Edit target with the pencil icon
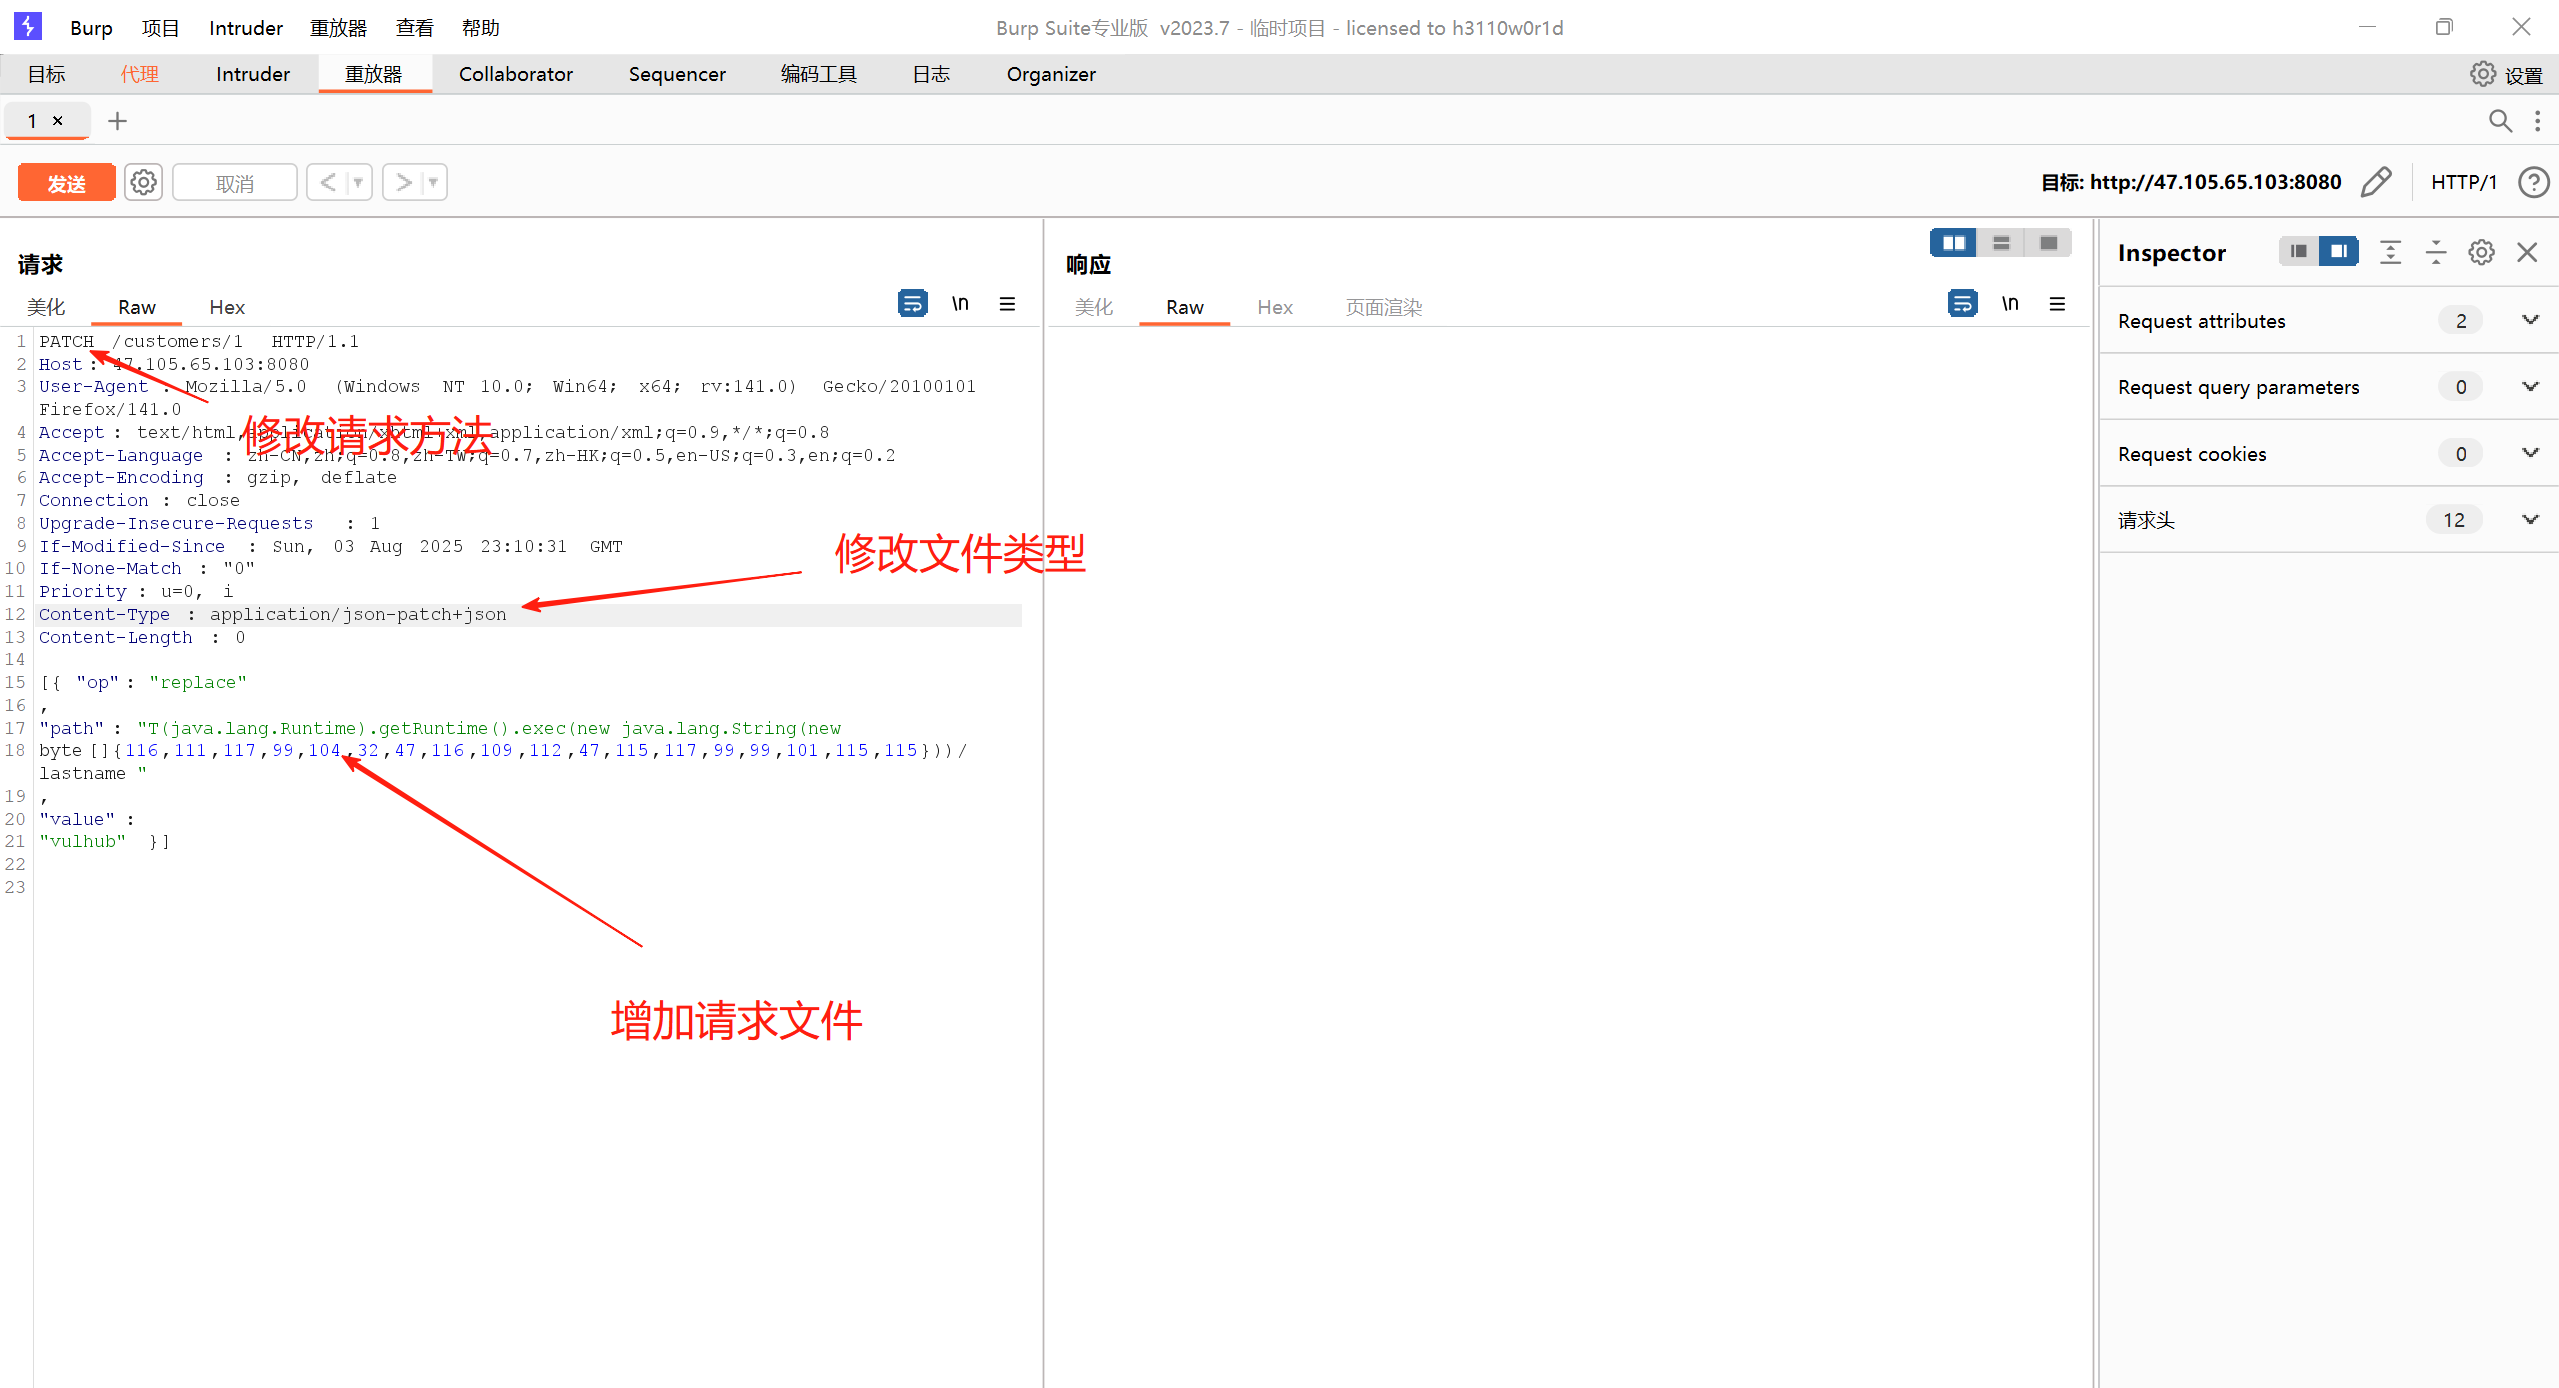2559x1388 pixels. 2376,182
